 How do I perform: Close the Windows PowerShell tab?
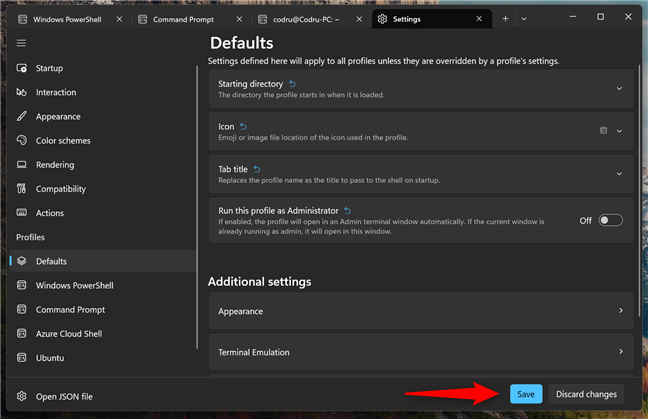tap(119, 19)
